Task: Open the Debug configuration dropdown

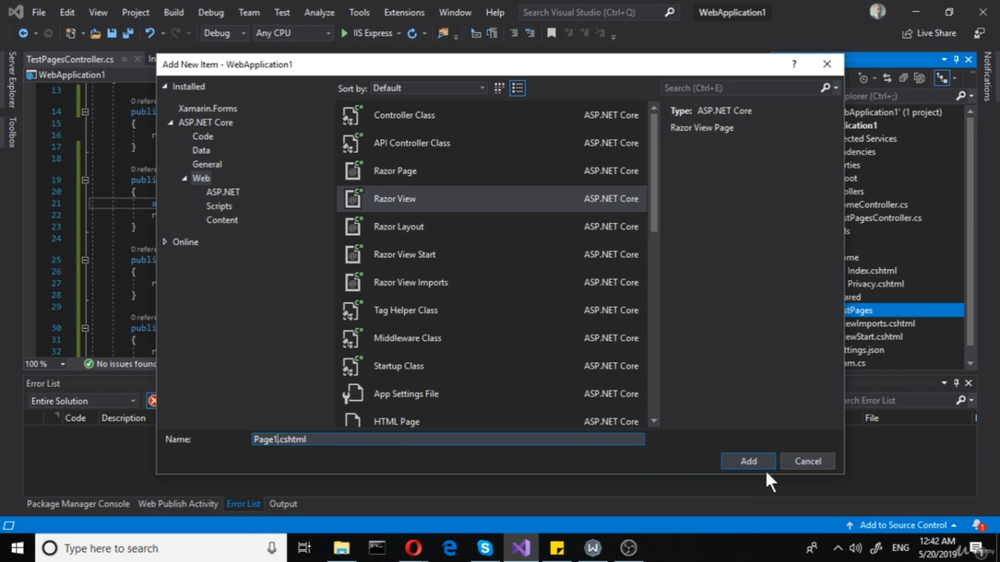Action: coord(224,33)
